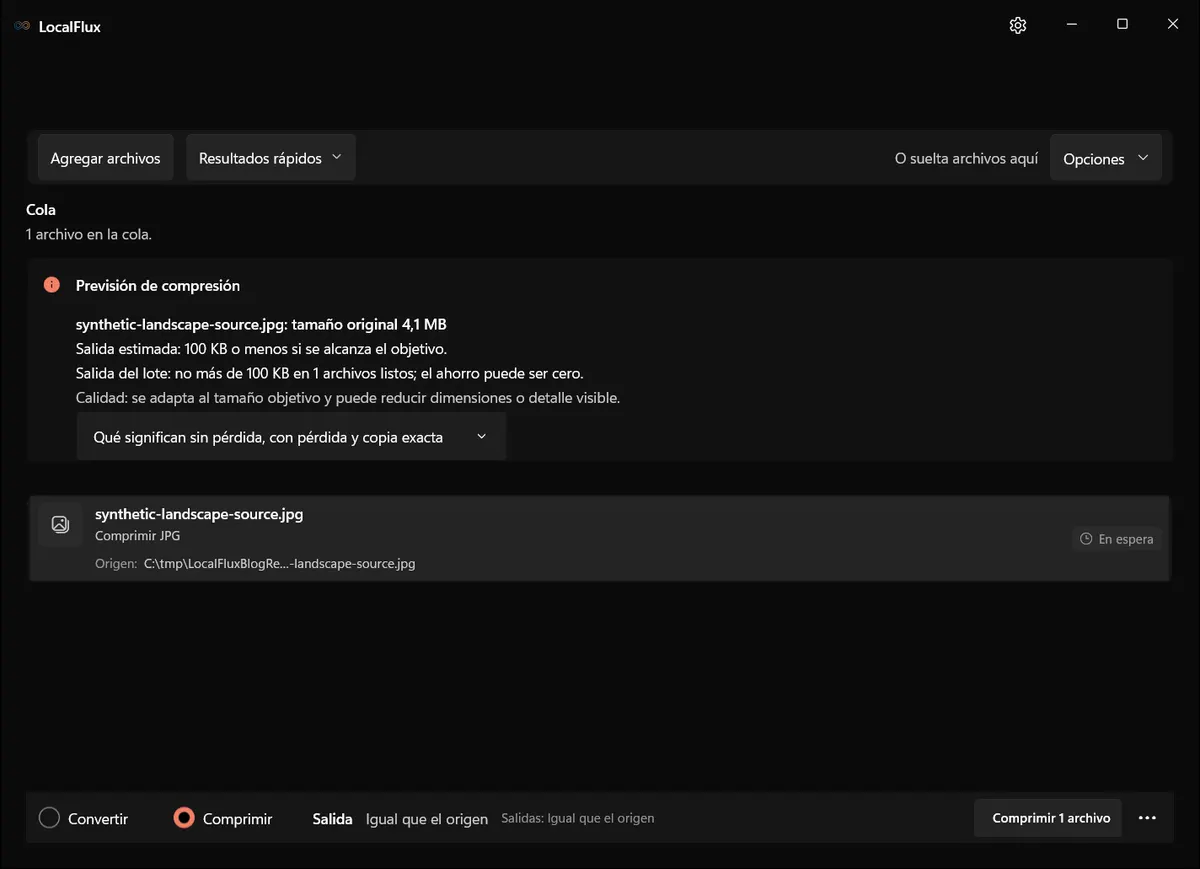Click the LocalFlux infinity logo icon
Viewport: 1200px width, 869px height.
click(22, 26)
